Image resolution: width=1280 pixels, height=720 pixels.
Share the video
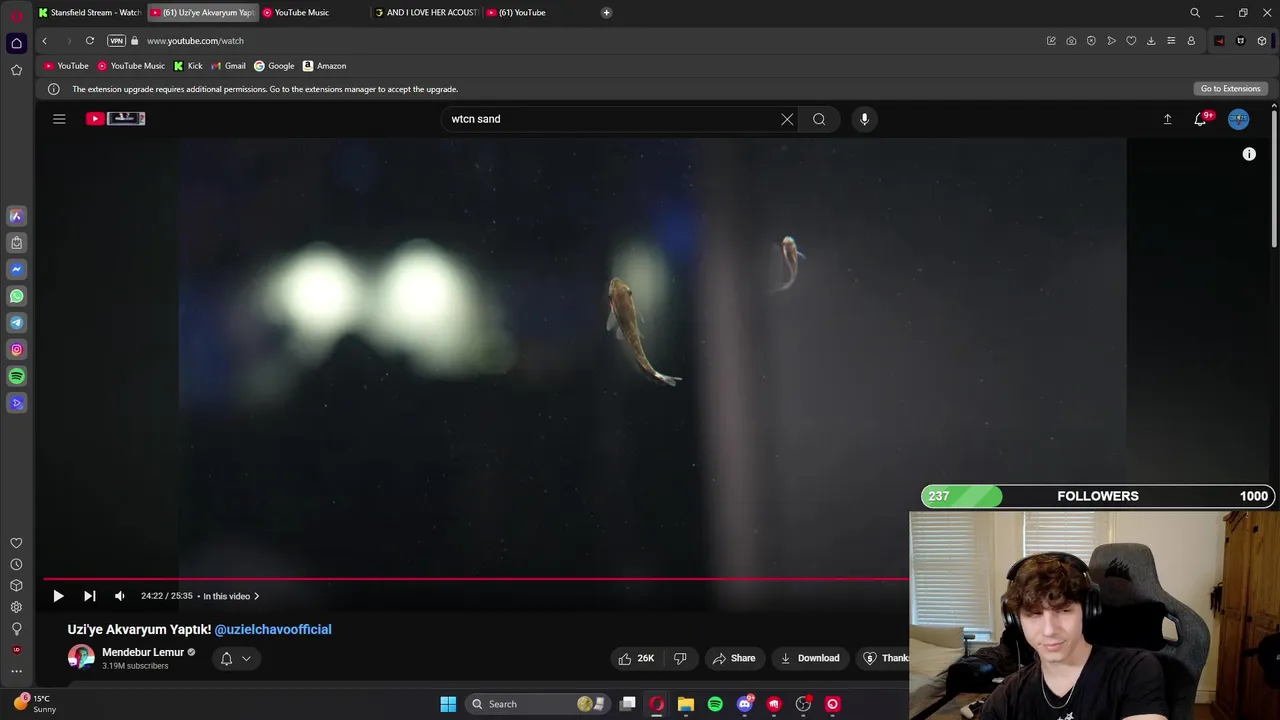[x=733, y=658]
